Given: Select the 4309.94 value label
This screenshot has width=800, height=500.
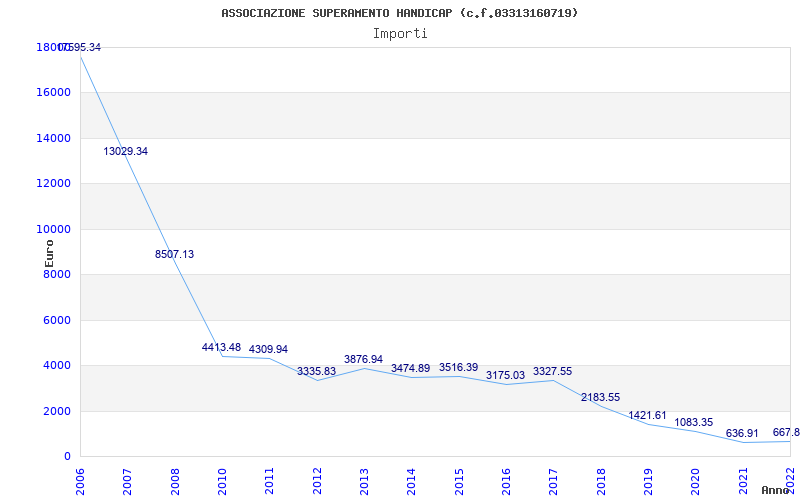Looking at the screenshot, I should coord(268,350).
